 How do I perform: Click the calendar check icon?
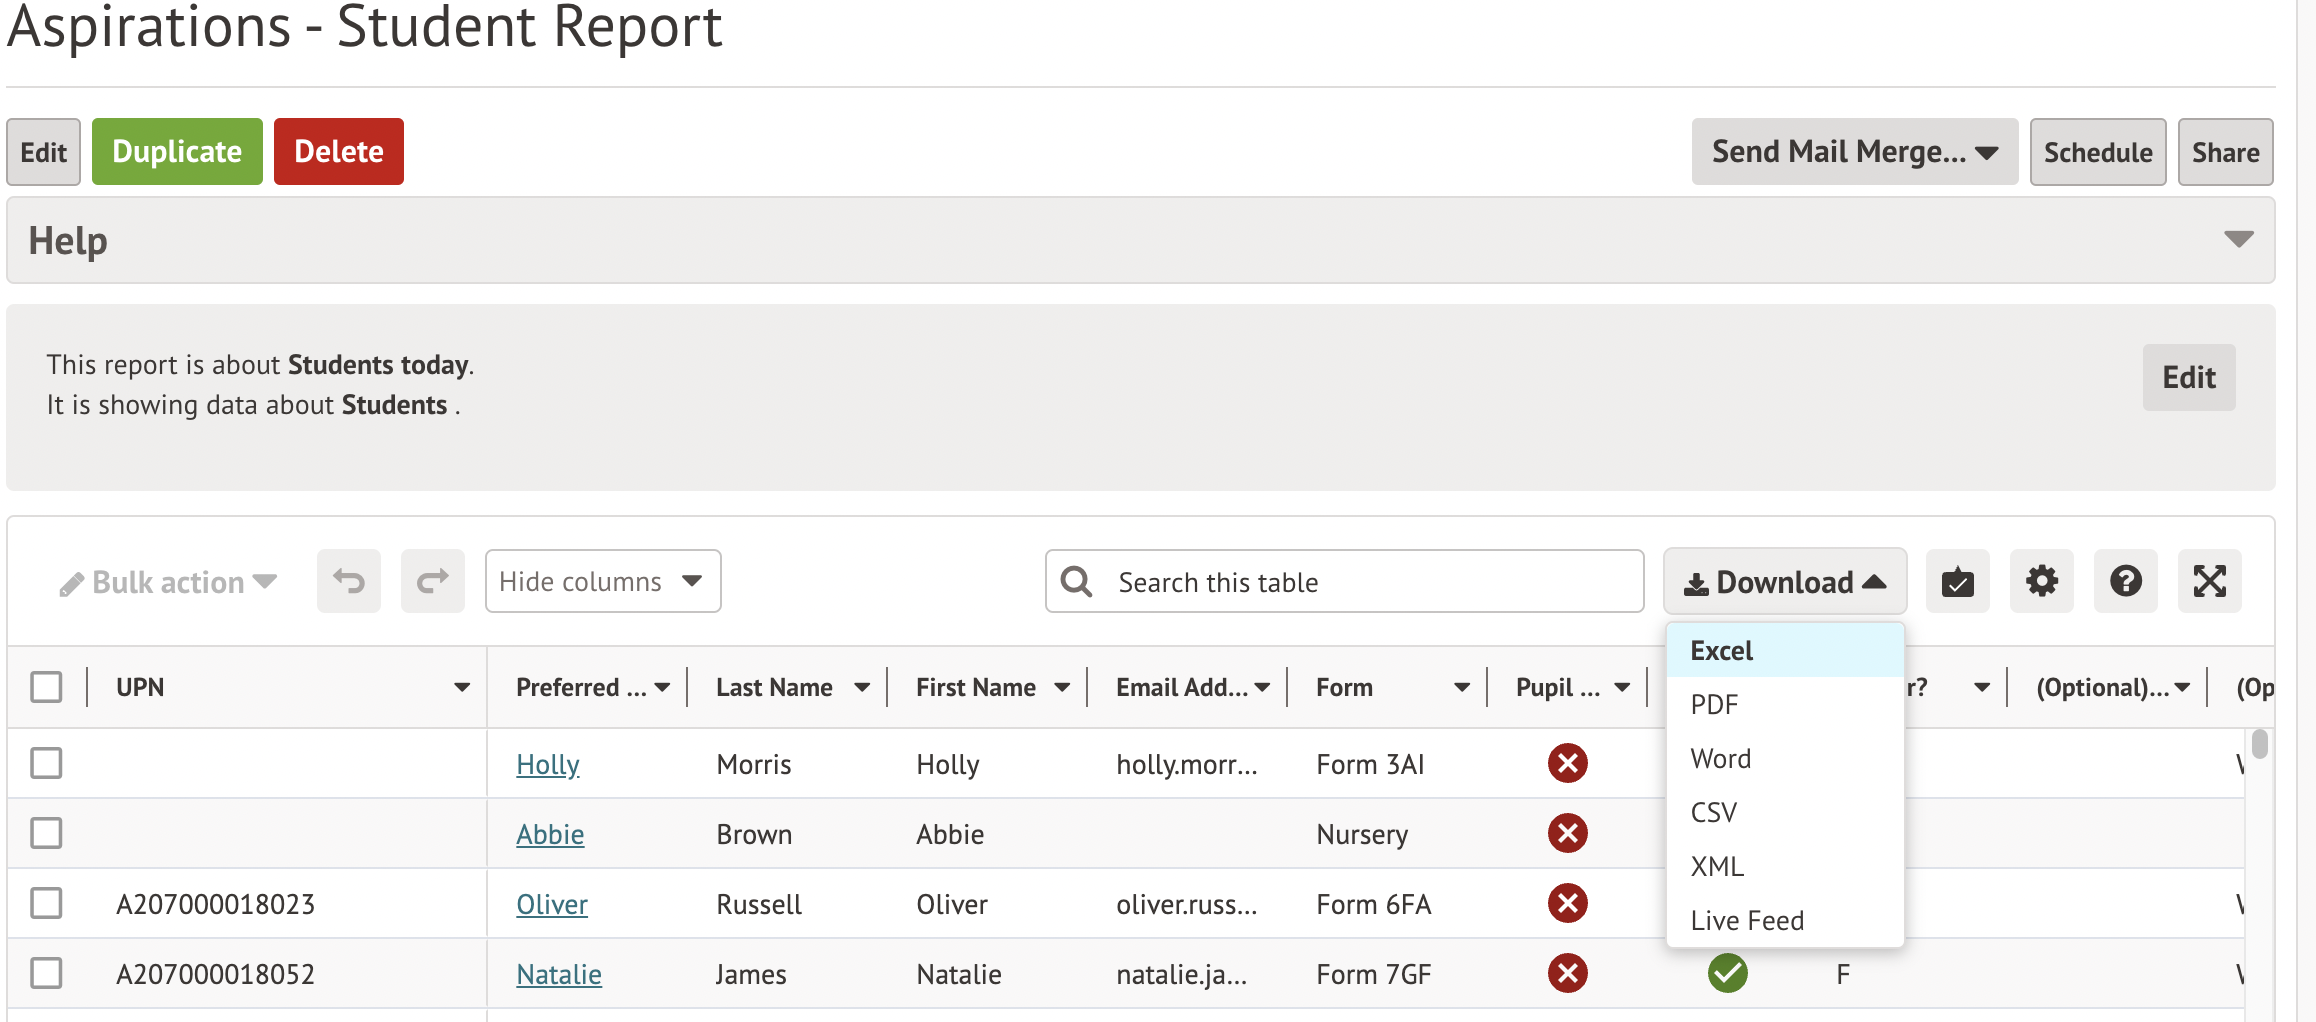(1957, 581)
